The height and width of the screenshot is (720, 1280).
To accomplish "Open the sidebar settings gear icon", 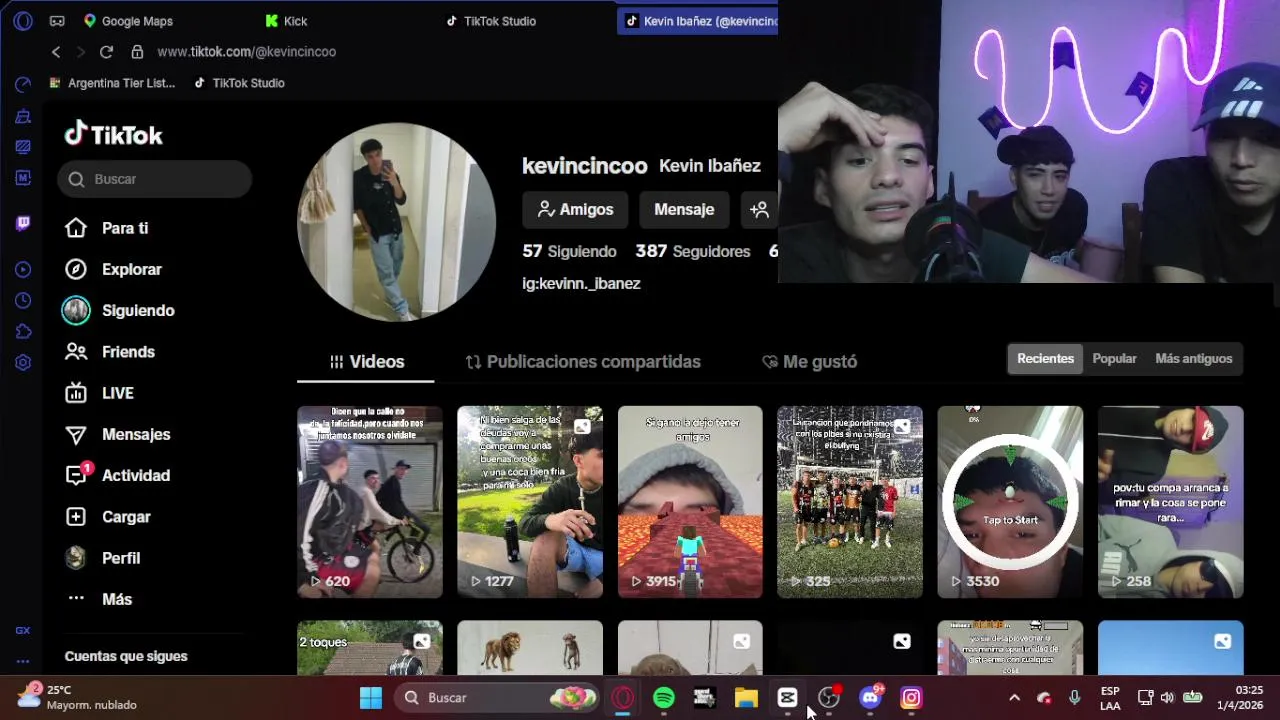I will [x=23, y=362].
